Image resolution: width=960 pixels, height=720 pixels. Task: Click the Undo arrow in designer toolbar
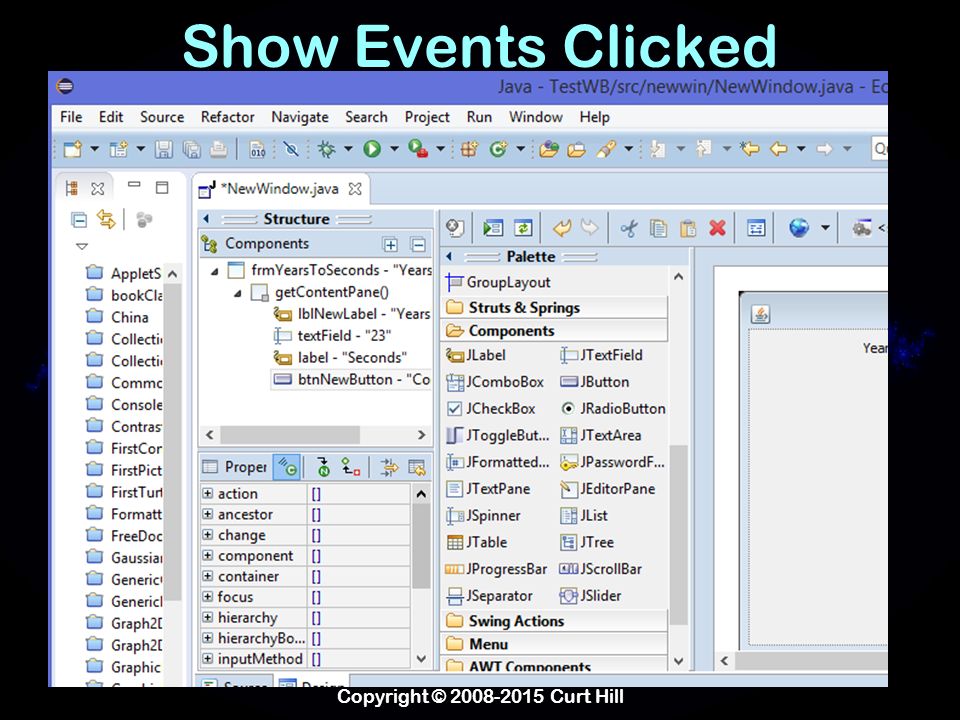562,228
